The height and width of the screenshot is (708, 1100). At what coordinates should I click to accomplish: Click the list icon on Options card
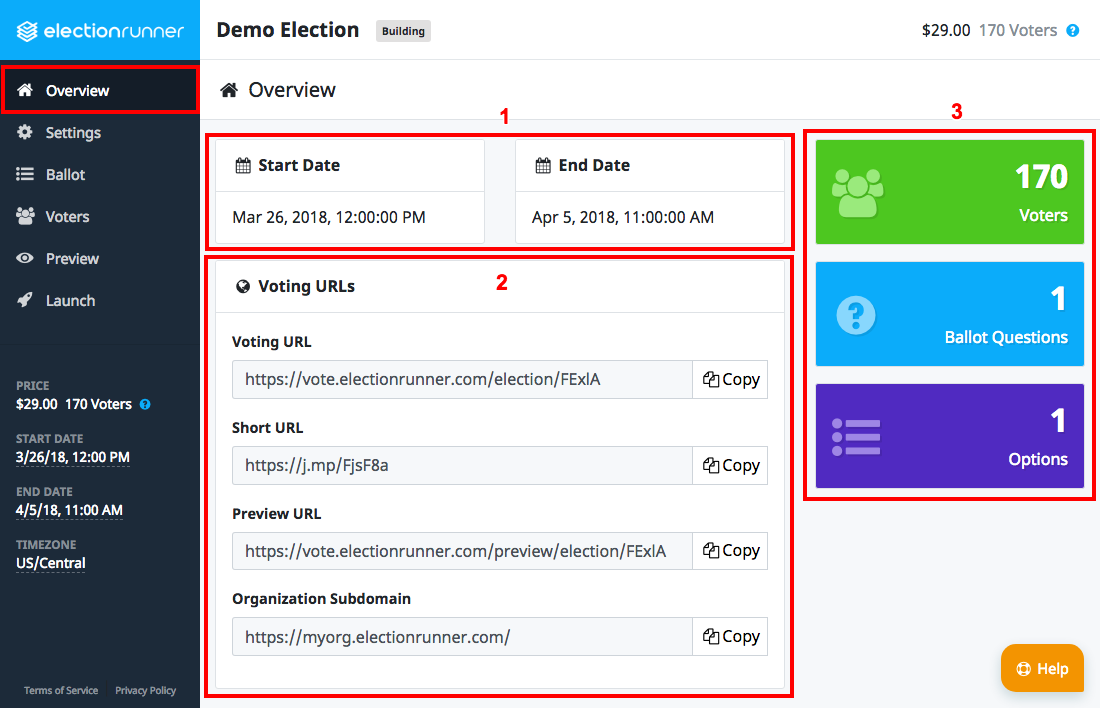pos(856,437)
